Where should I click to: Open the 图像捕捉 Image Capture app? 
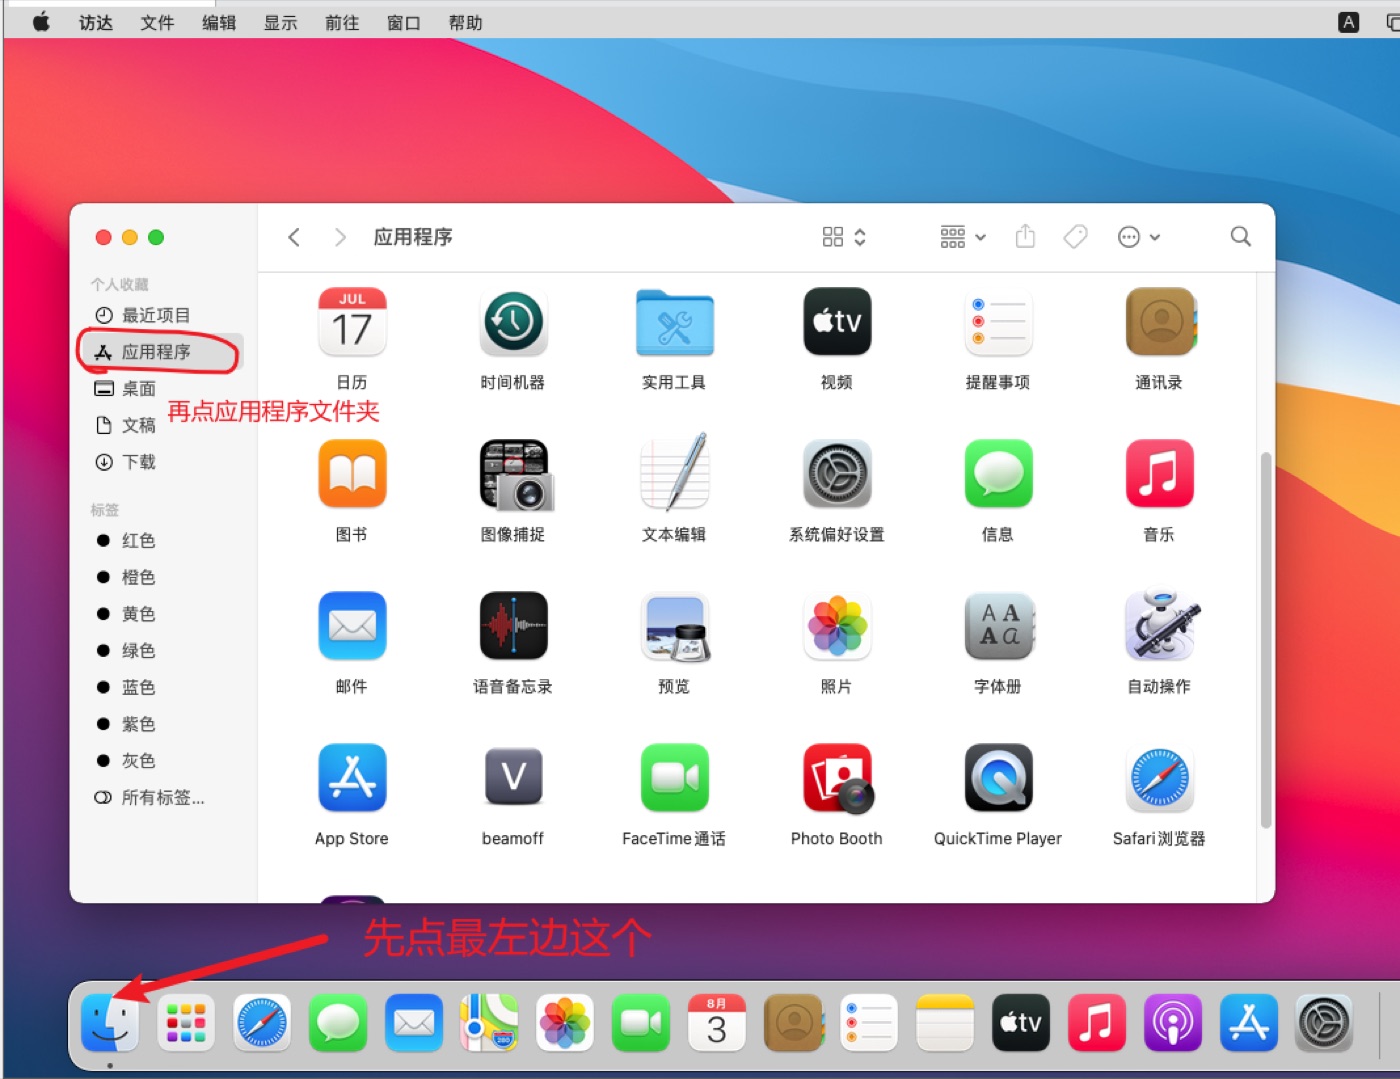[515, 474]
